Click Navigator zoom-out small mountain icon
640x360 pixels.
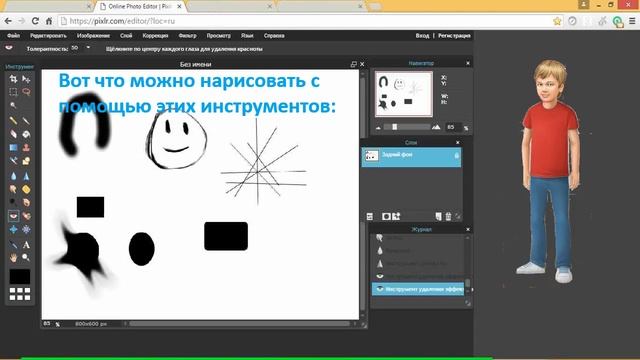point(378,128)
